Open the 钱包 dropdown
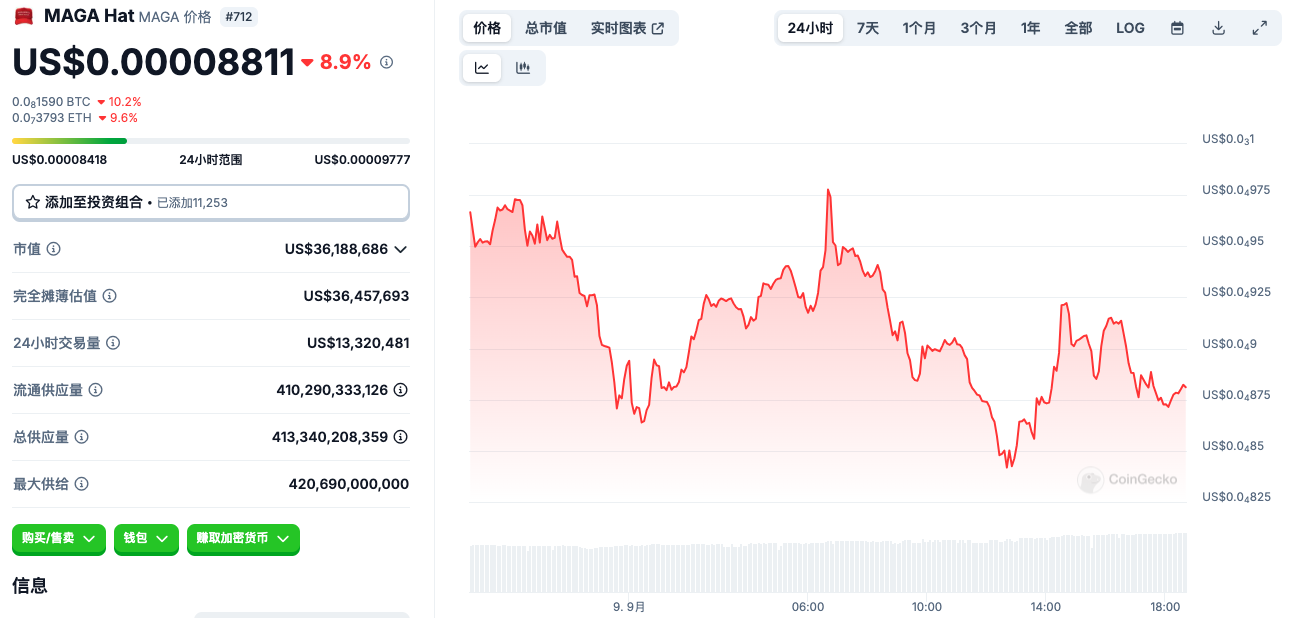The width and height of the screenshot is (1308, 618). pos(146,538)
